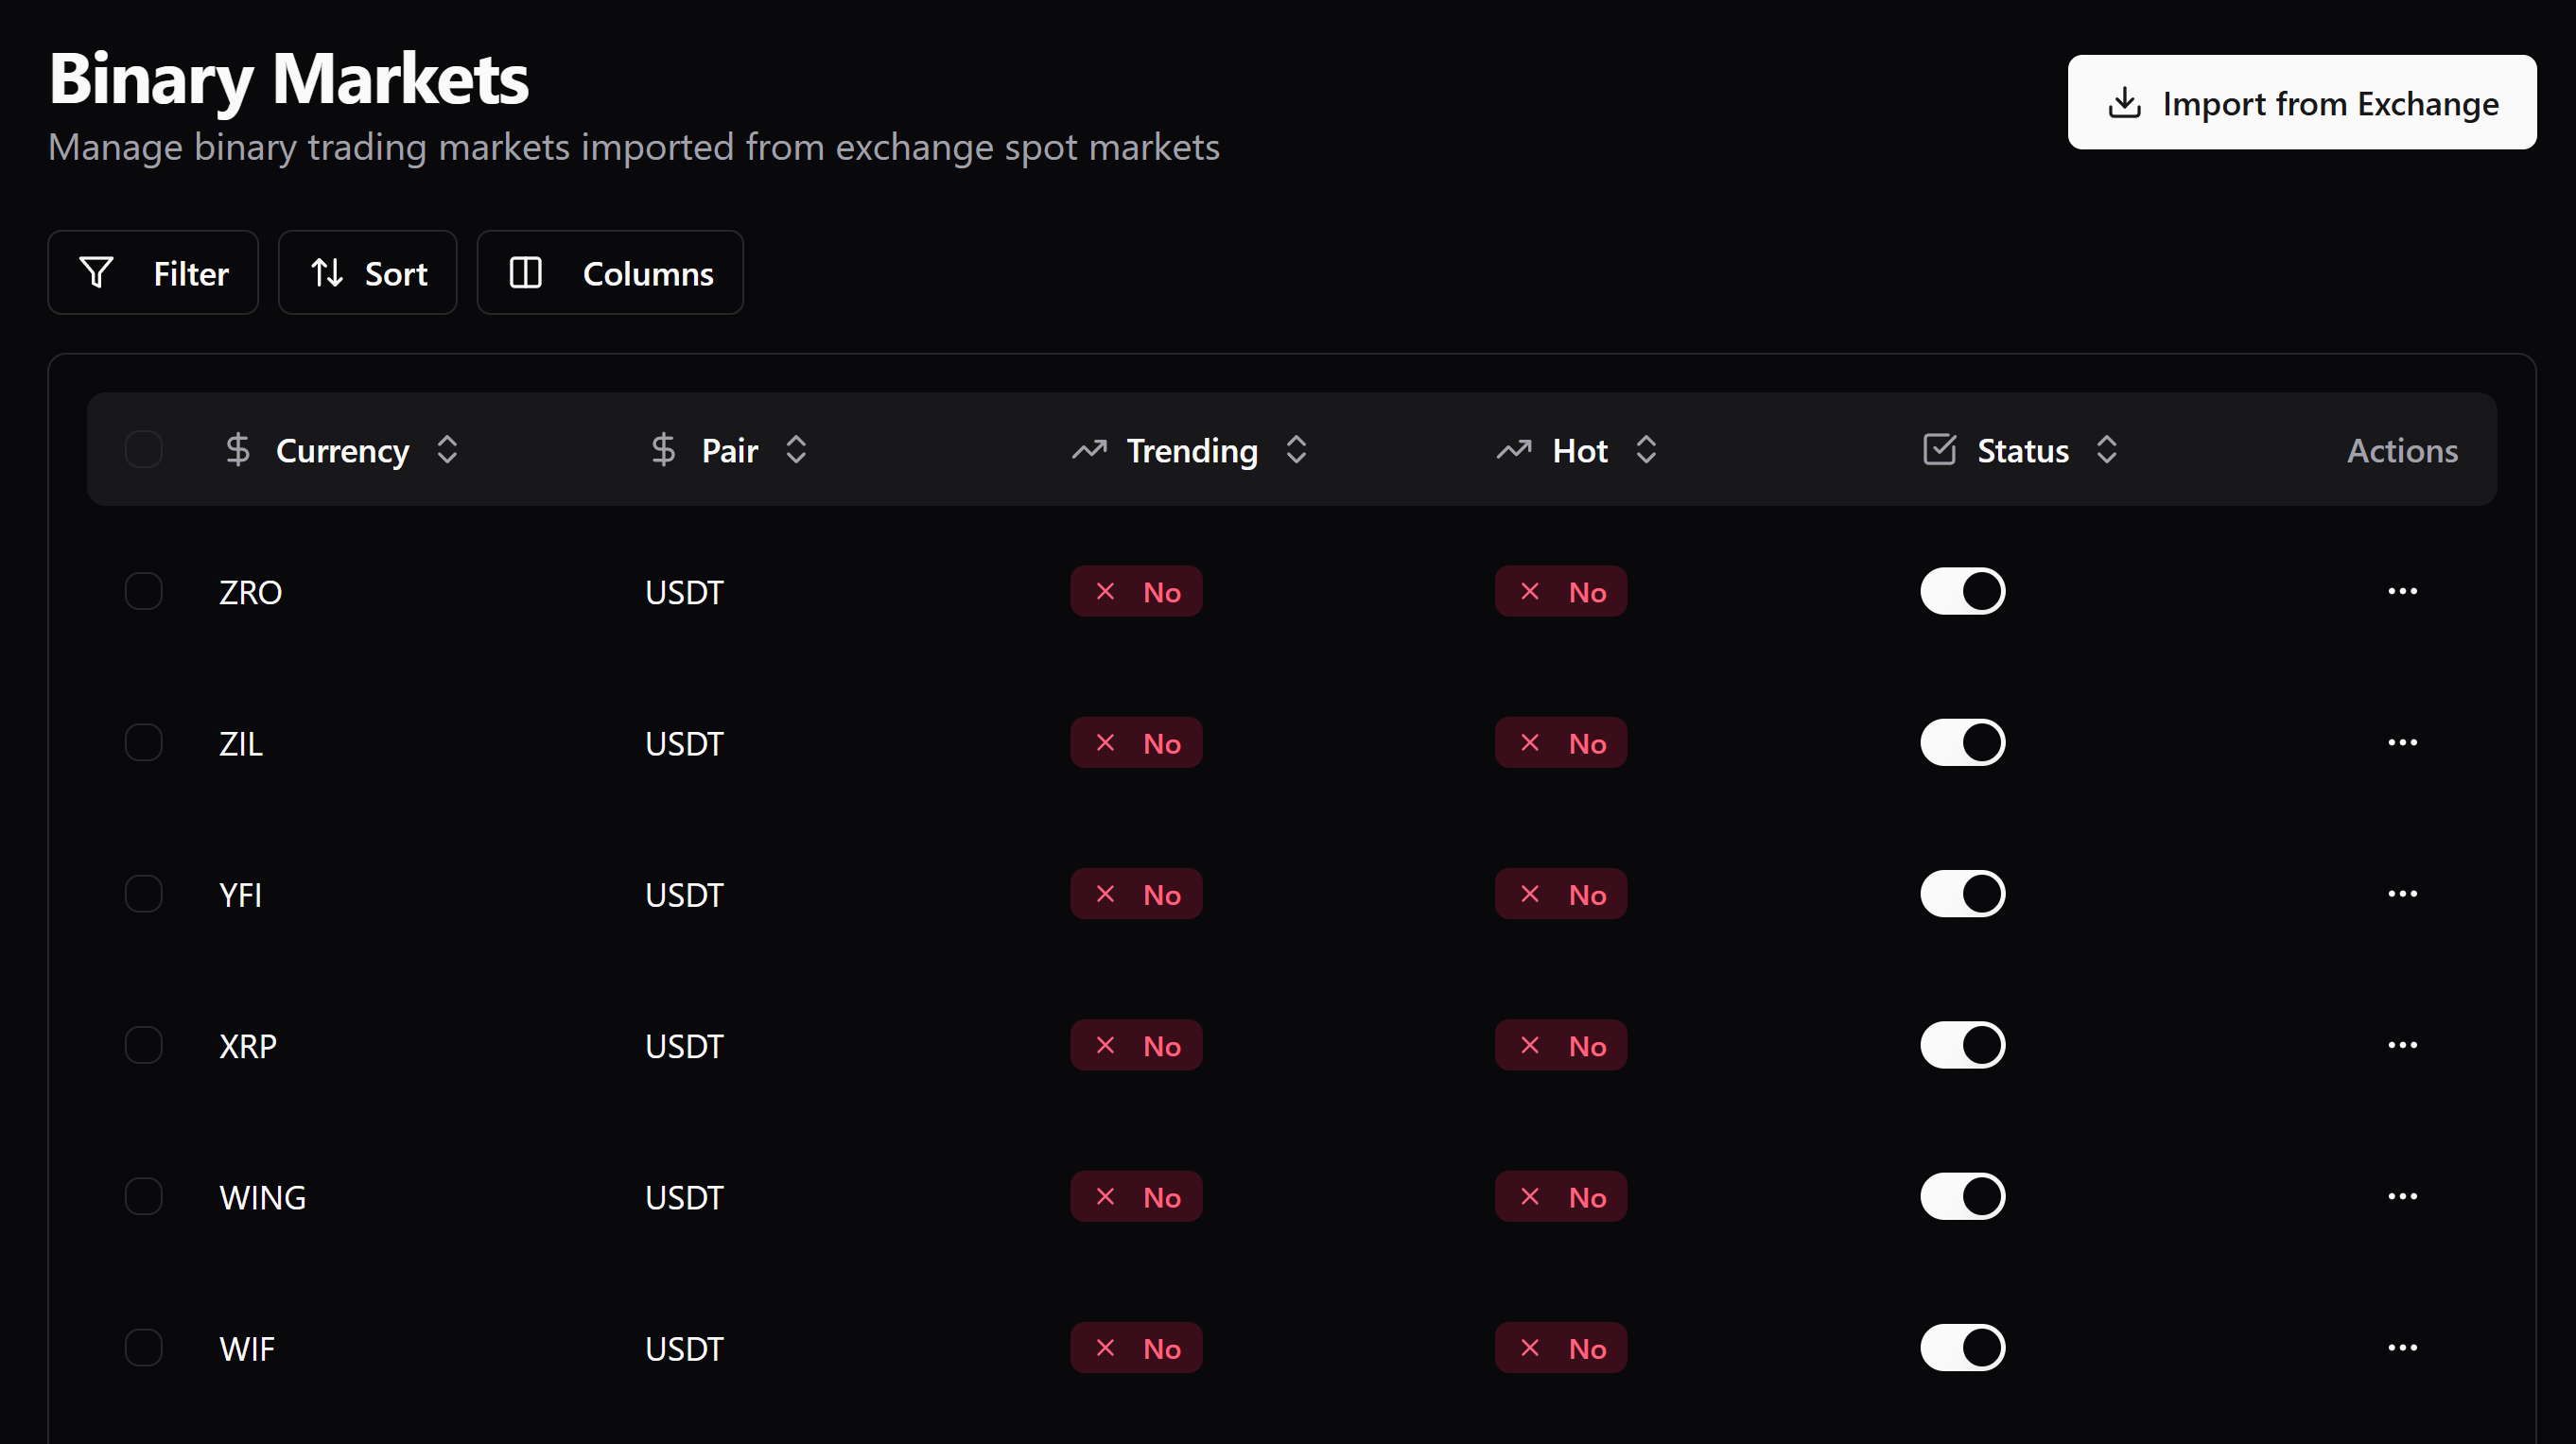Check the select-all checkbox in the header
Image resolution: width=2576 pixels, height=1444 pixels.
(x=143, y=449)
